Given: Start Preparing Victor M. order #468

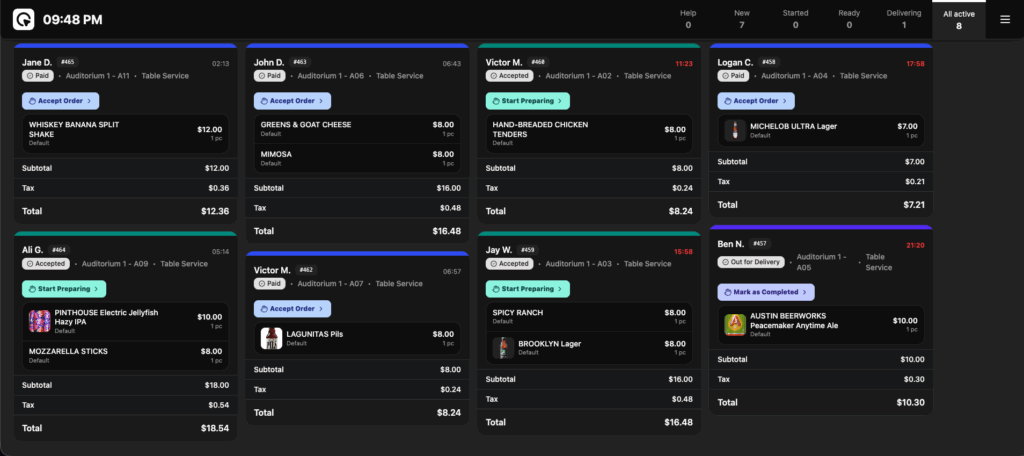Looking at the screenshot, I should click(527, 100).
